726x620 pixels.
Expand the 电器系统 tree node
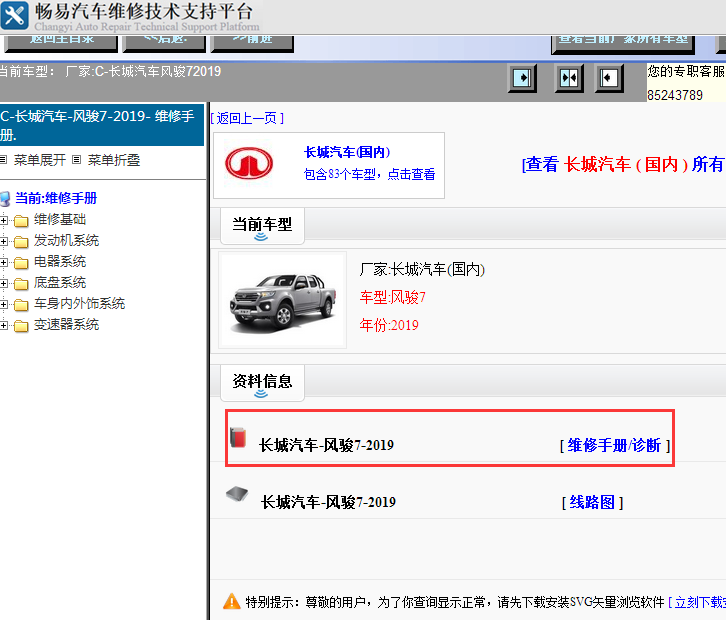click(4, 262)
